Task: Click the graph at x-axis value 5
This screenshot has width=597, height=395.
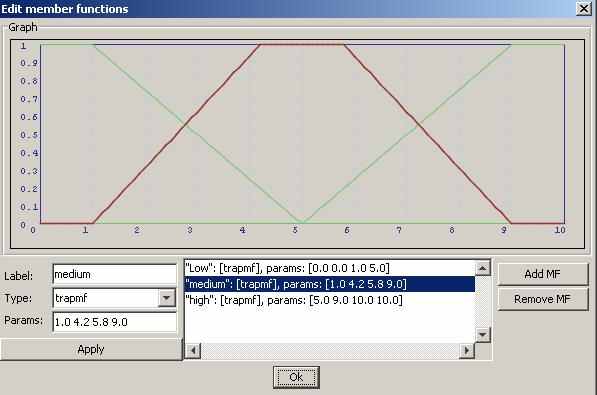Action: (295, 230)
